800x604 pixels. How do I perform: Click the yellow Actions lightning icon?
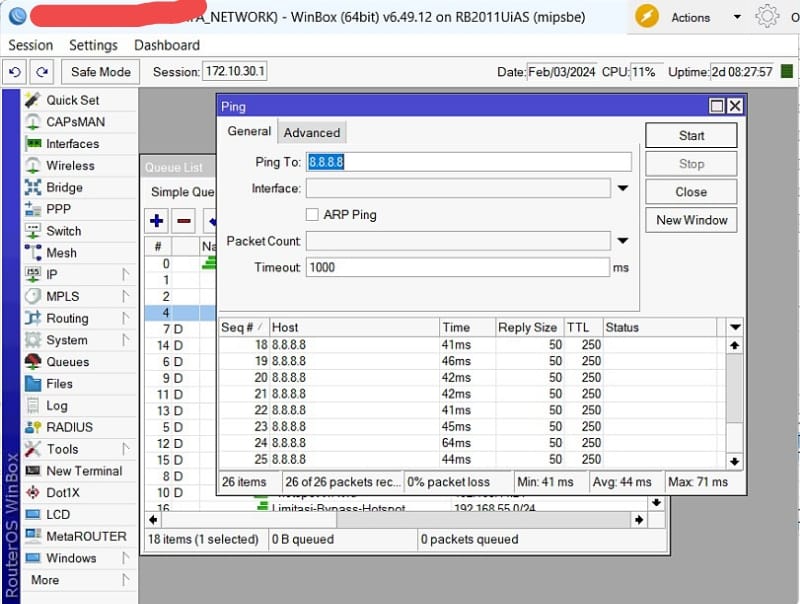[647, 17]
